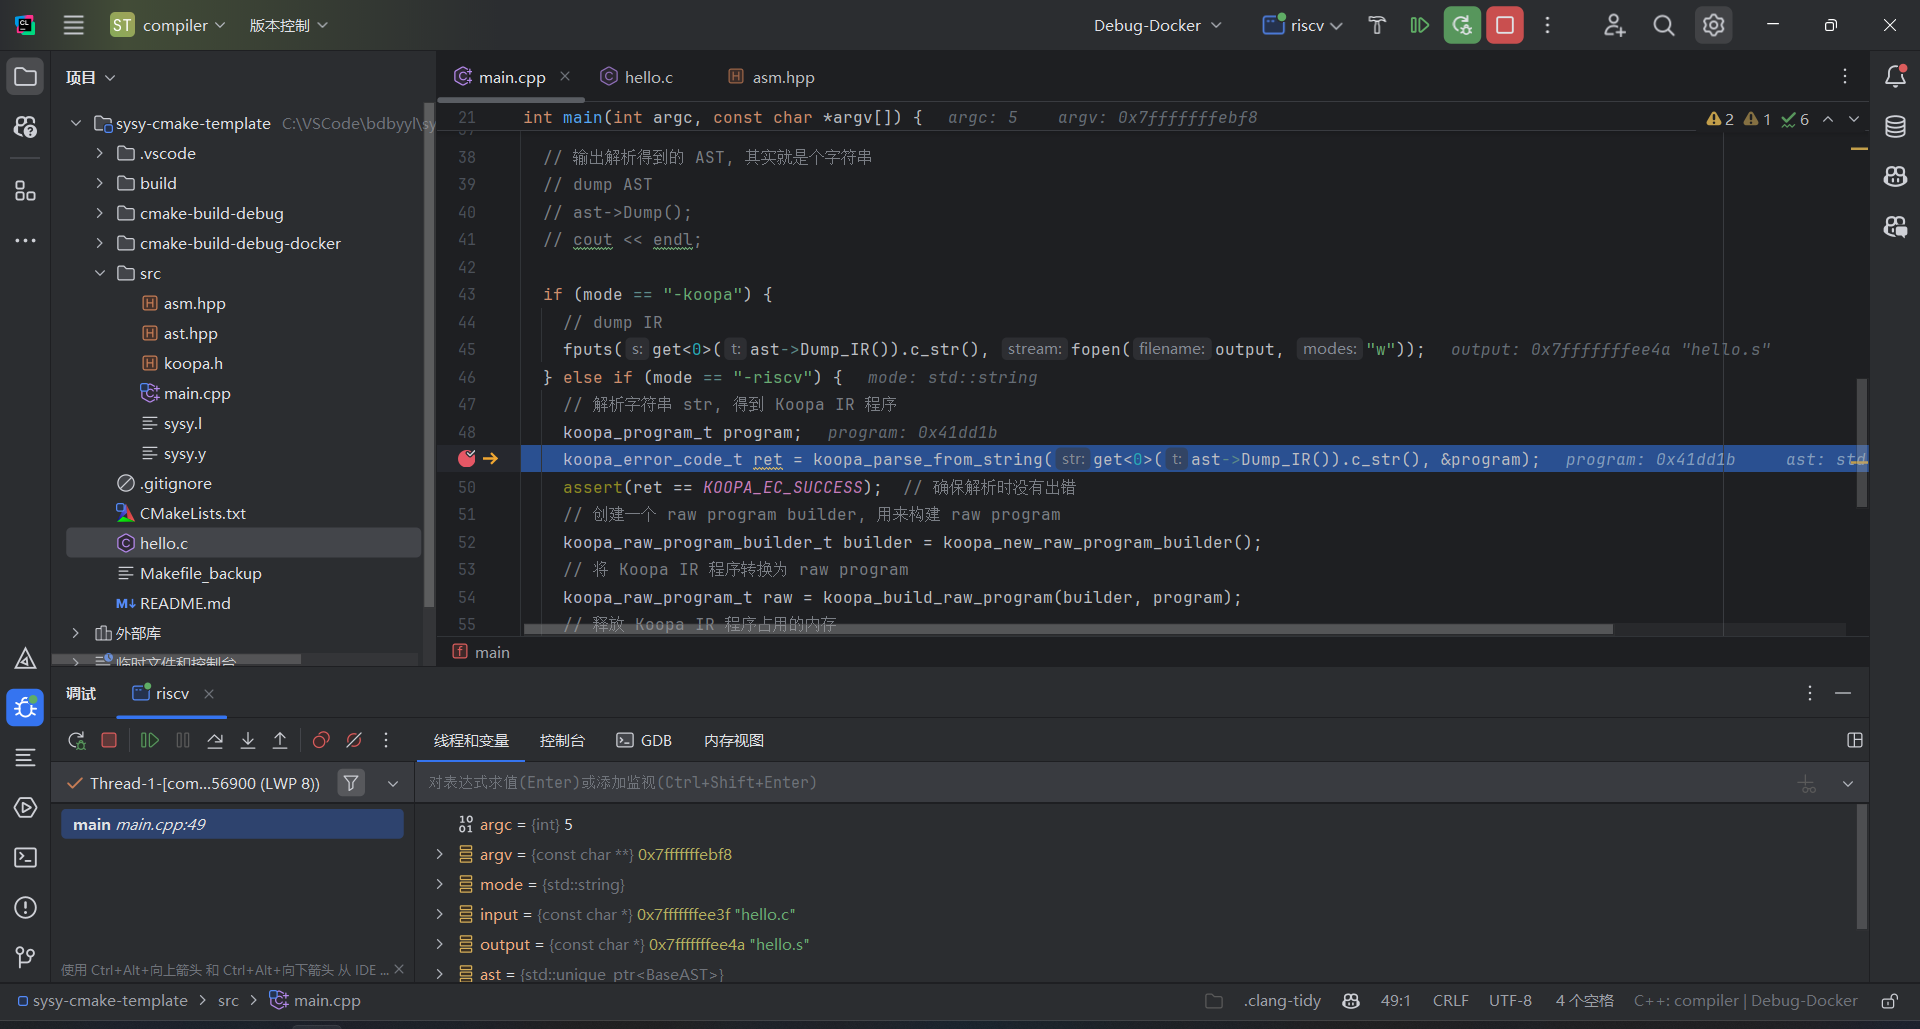This screenshot has width=1920, height=1029.
Task: Click Step Over icon in debug toolbar
Action: pyautogui.click(x=215, y=740)
